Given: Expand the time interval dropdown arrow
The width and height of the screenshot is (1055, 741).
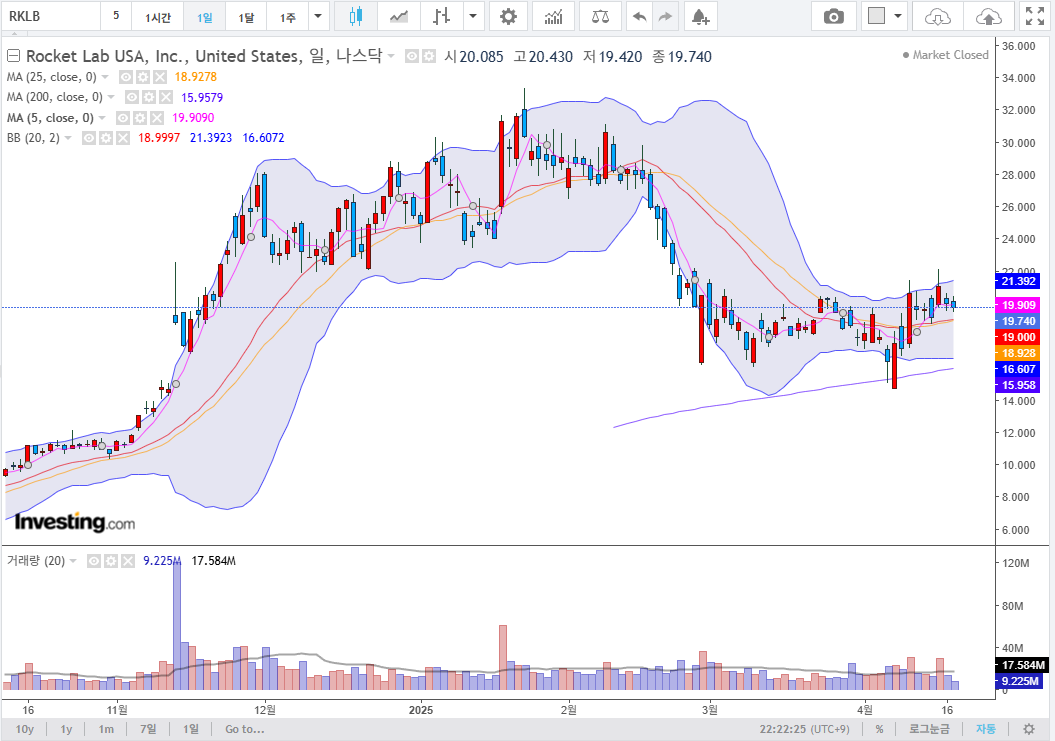Looking at the screenshot, I should (318, 16).
